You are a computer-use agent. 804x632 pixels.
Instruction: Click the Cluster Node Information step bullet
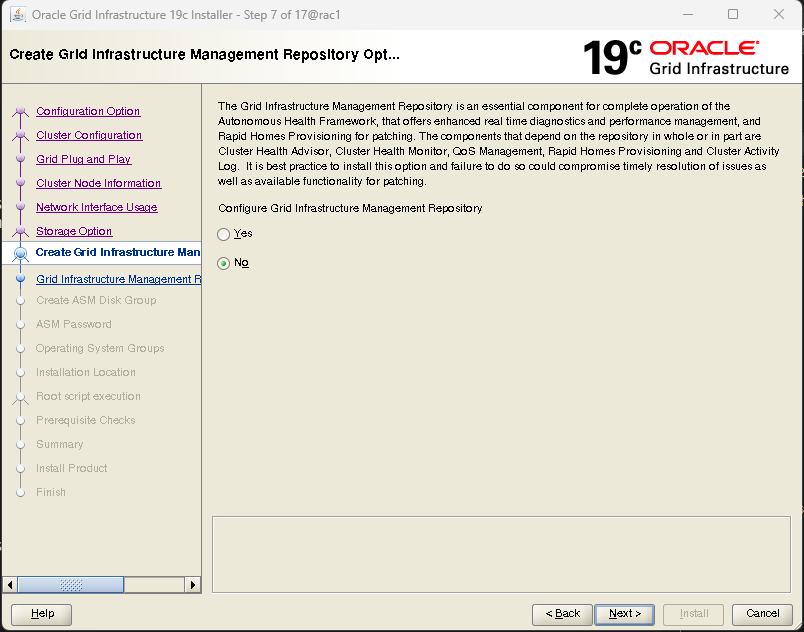click(x=21, y=183)
